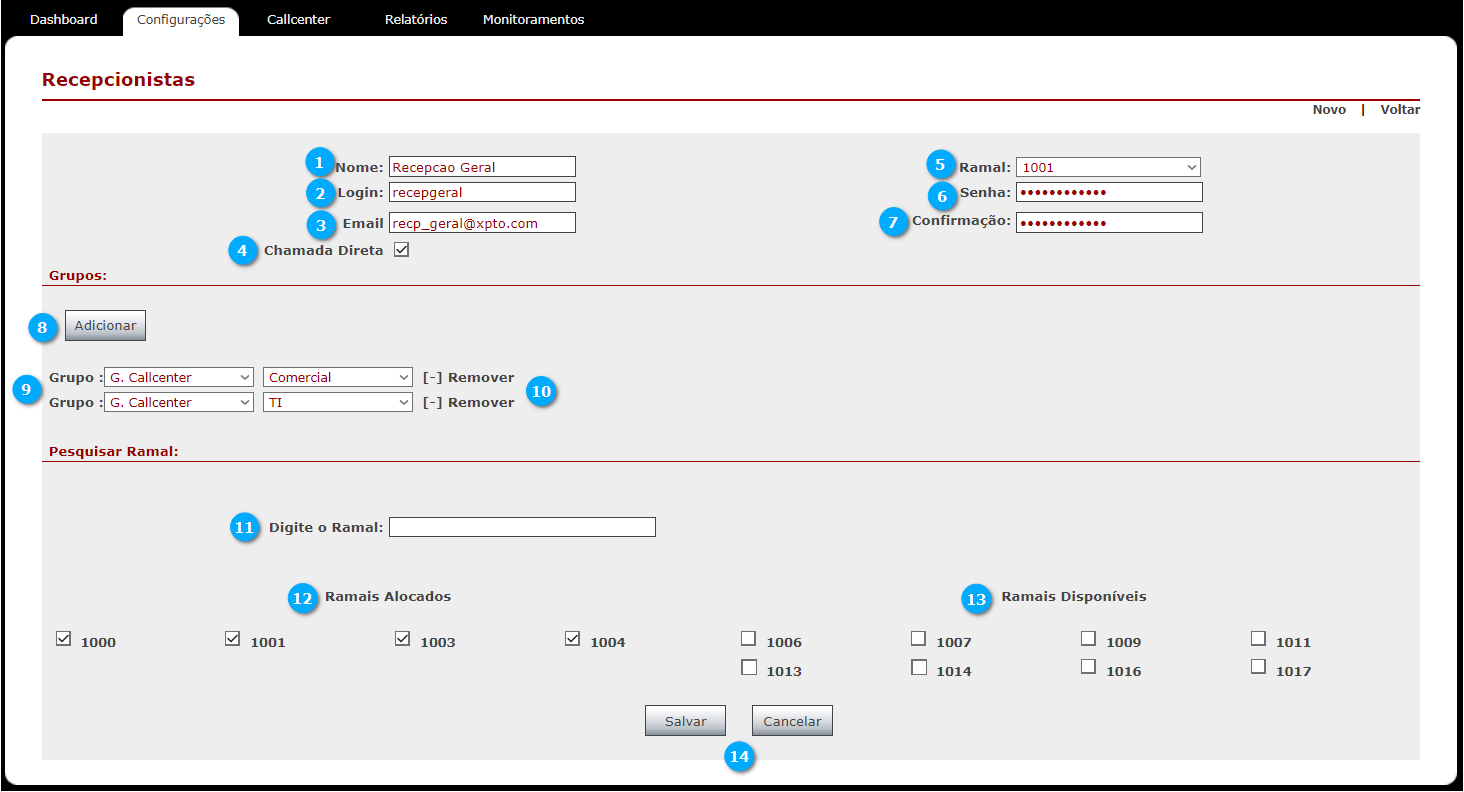The image size is (1464, 792).
Task: Uncheck allocated ramal 1001
Action: tap(233, 638)
